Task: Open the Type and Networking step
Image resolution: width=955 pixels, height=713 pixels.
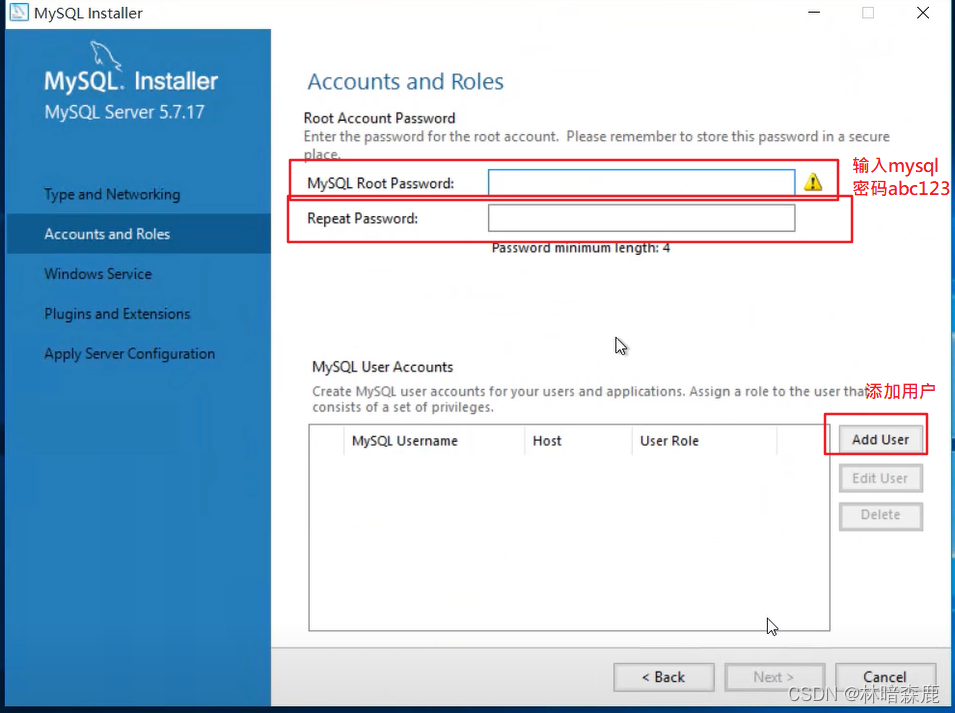Action: coord(112,194)
